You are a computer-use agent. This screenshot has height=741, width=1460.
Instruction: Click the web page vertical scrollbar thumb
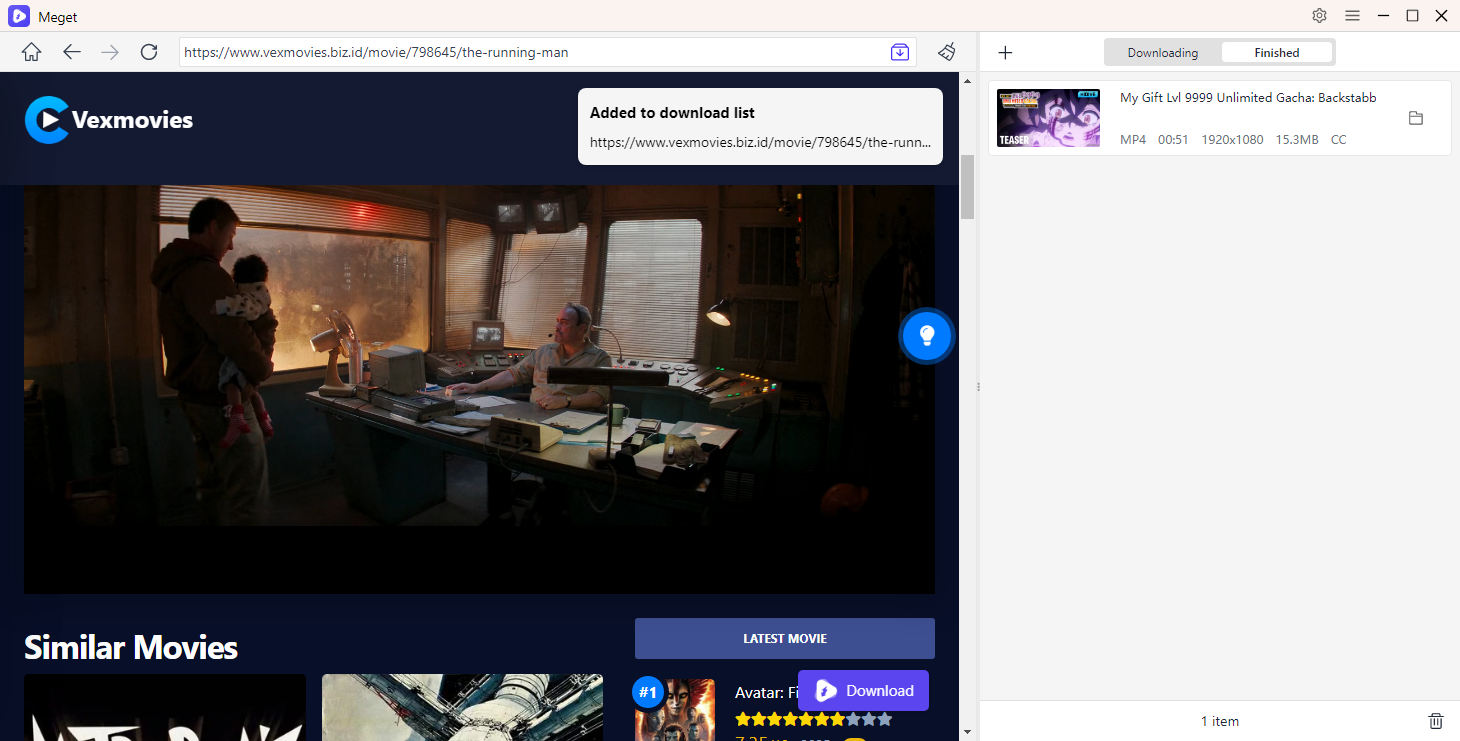click(x=967, y=187)
